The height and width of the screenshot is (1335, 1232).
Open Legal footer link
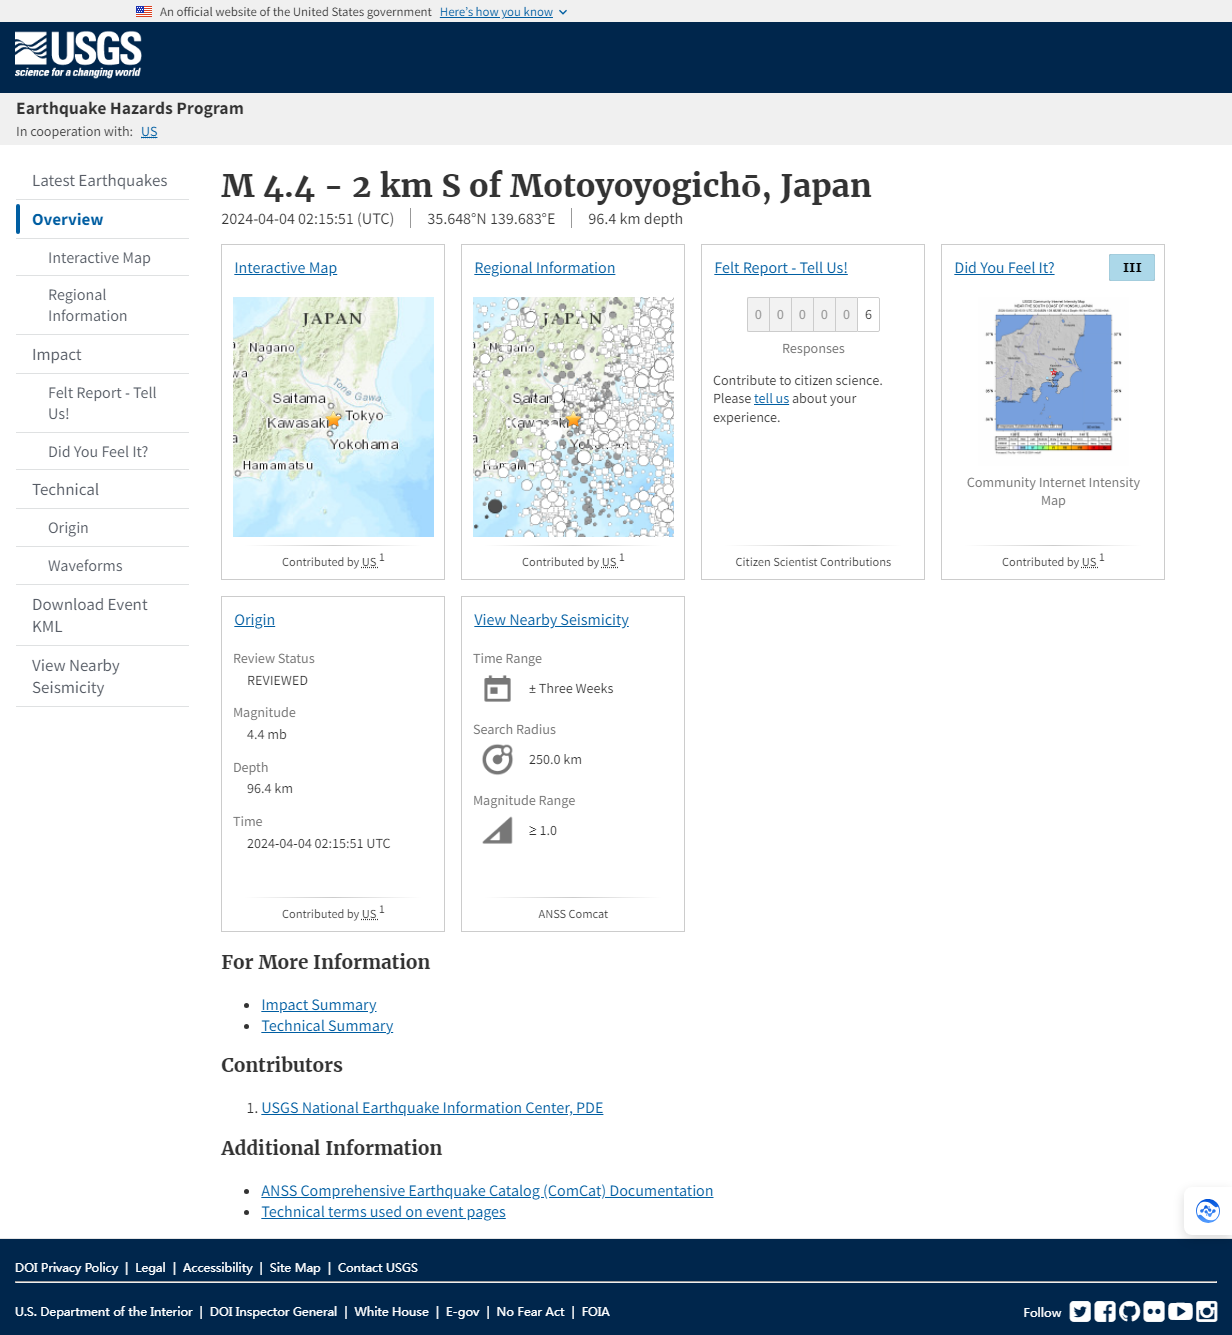coord(150,1268)
